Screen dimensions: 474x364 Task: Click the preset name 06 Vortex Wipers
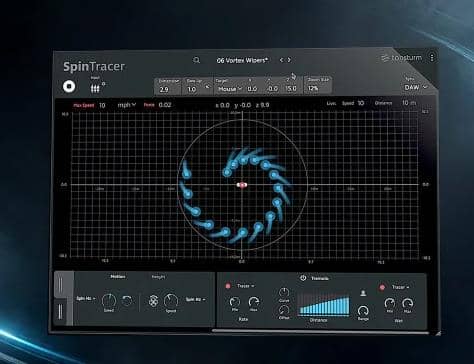pos(242,60)
